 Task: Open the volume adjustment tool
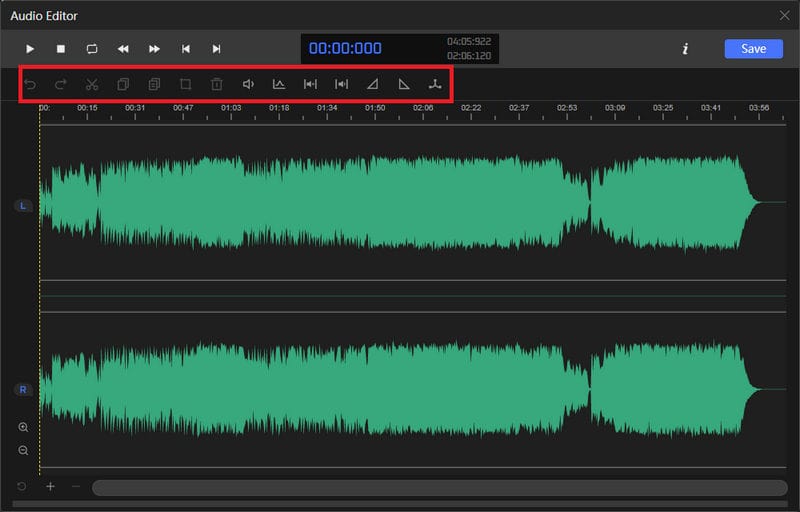248,84
